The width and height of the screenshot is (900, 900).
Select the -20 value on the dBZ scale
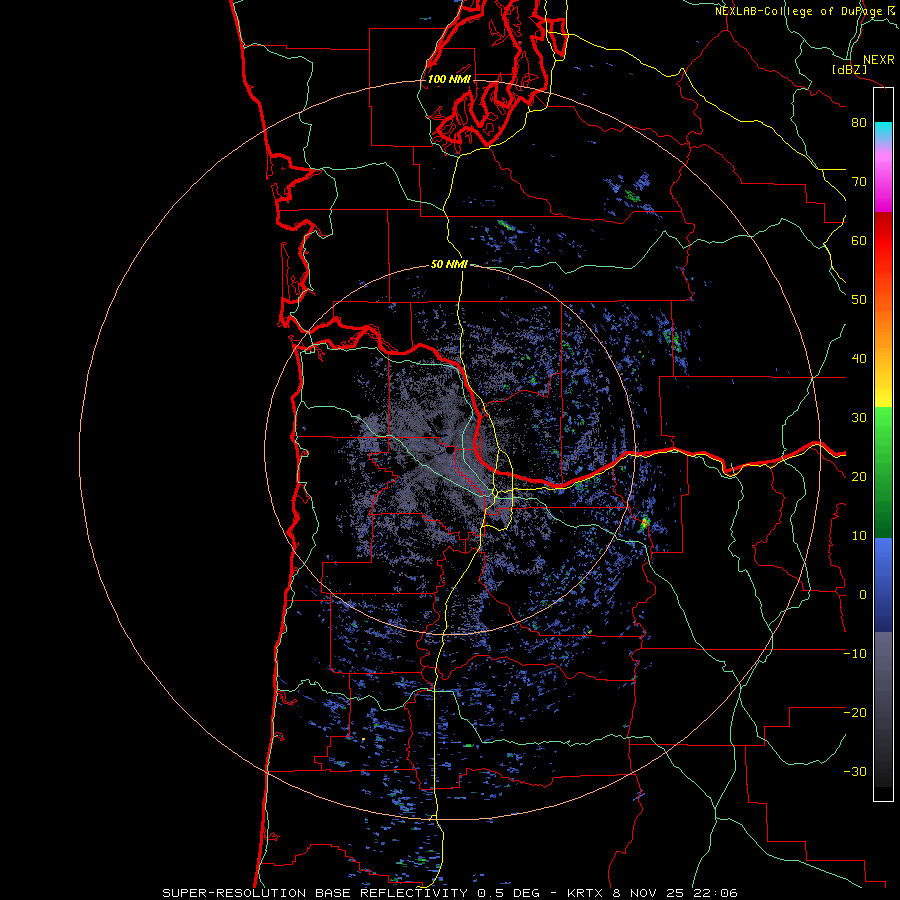[855, 712]
